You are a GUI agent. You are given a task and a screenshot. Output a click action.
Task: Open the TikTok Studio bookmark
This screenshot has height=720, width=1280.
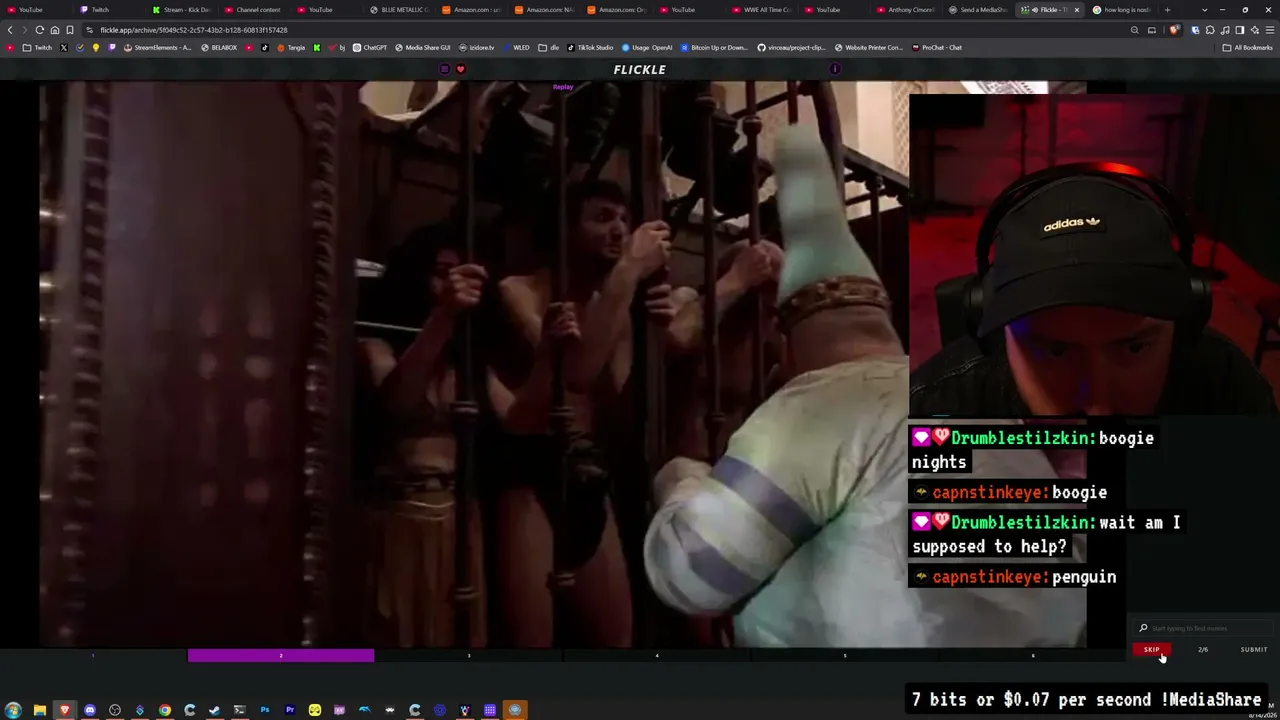coord(590,48)
